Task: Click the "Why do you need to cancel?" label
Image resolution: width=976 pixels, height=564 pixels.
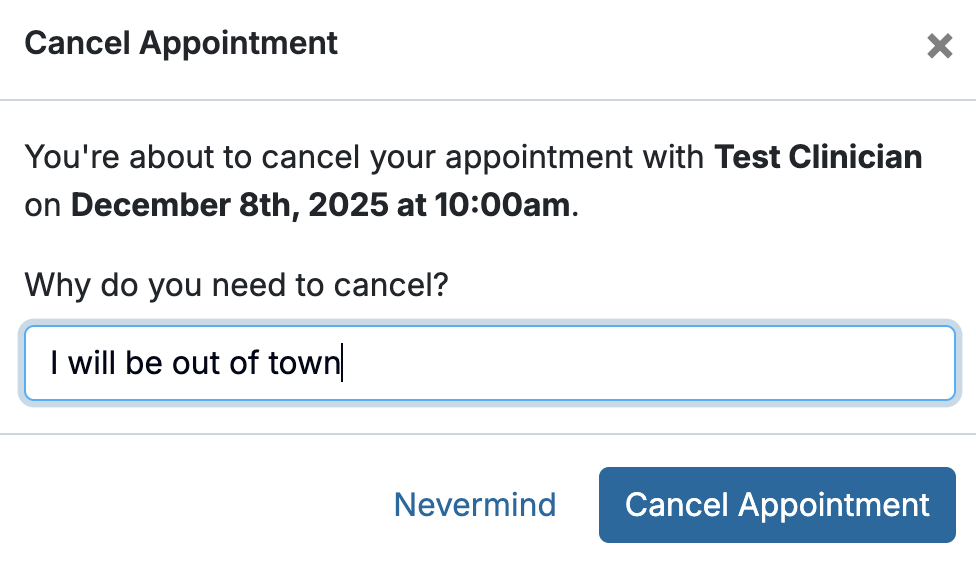Action: tap(236, 286)
